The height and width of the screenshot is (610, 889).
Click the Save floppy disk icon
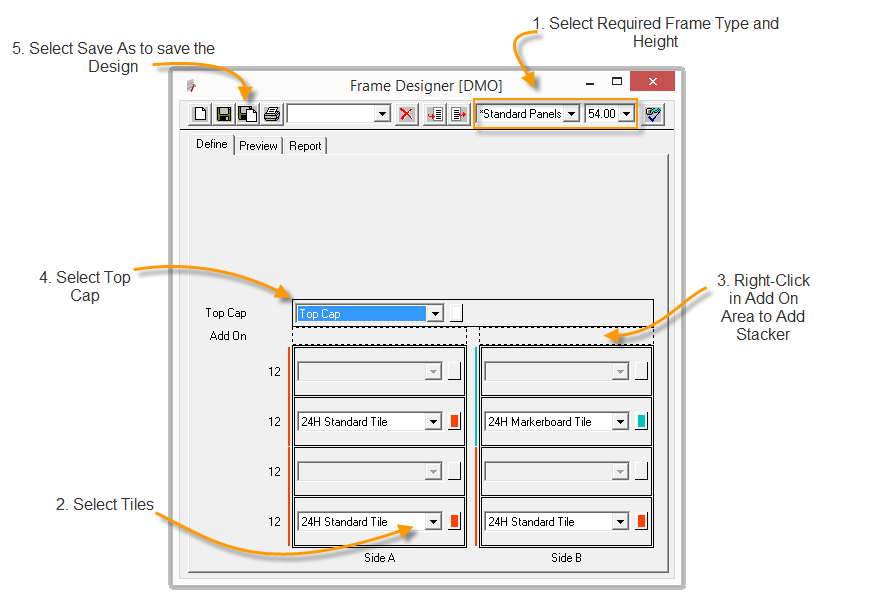224,114
